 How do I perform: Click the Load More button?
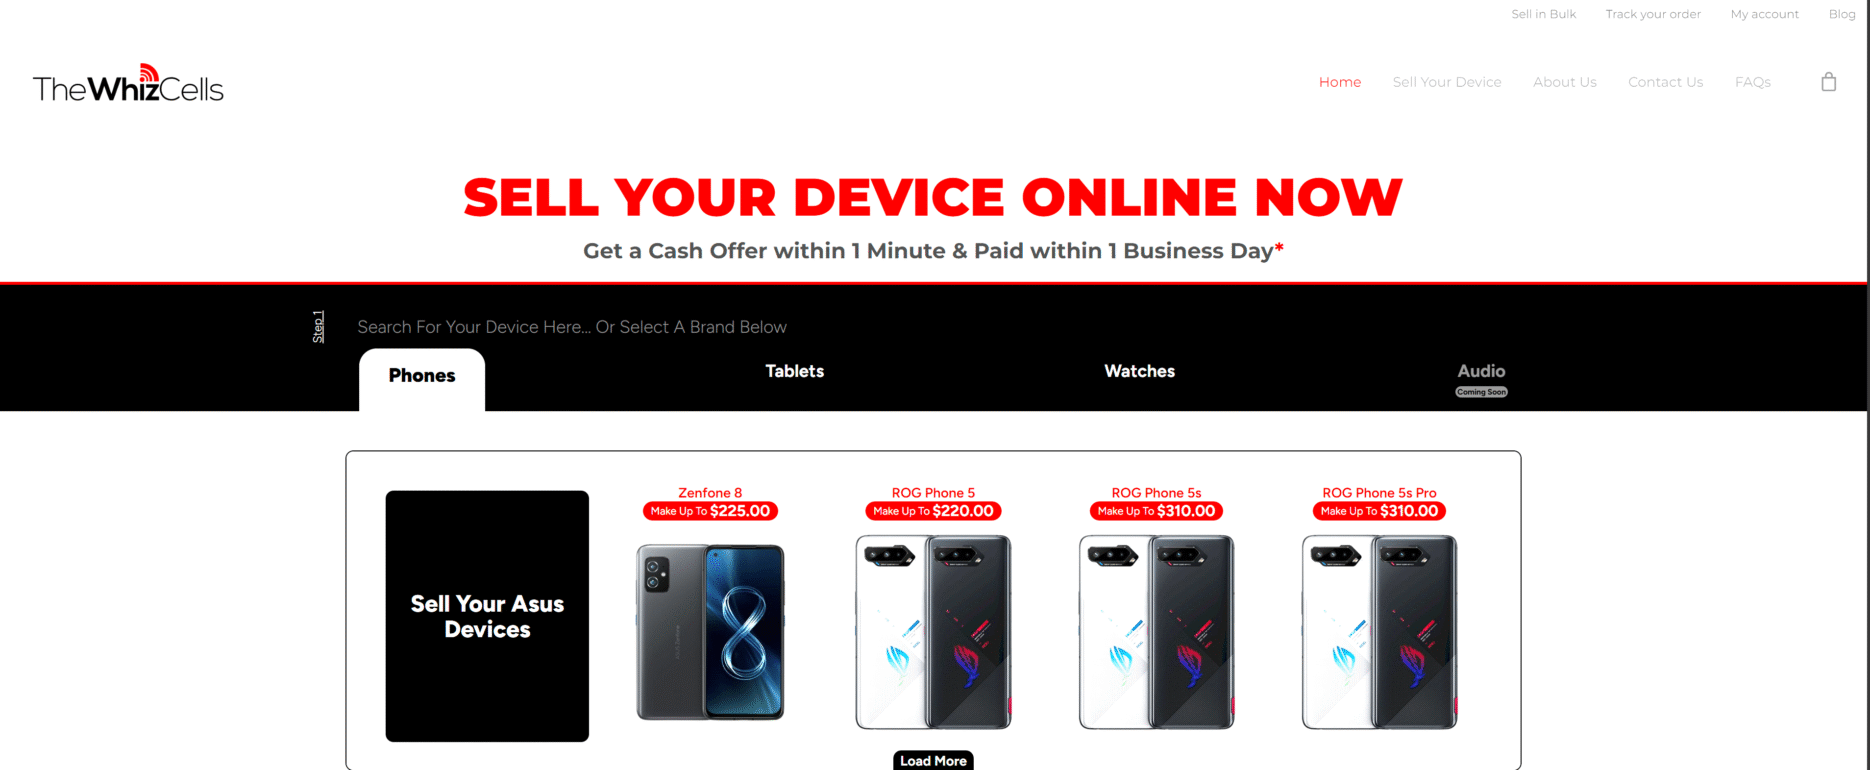pyautogui.click(x=933, y=761)
